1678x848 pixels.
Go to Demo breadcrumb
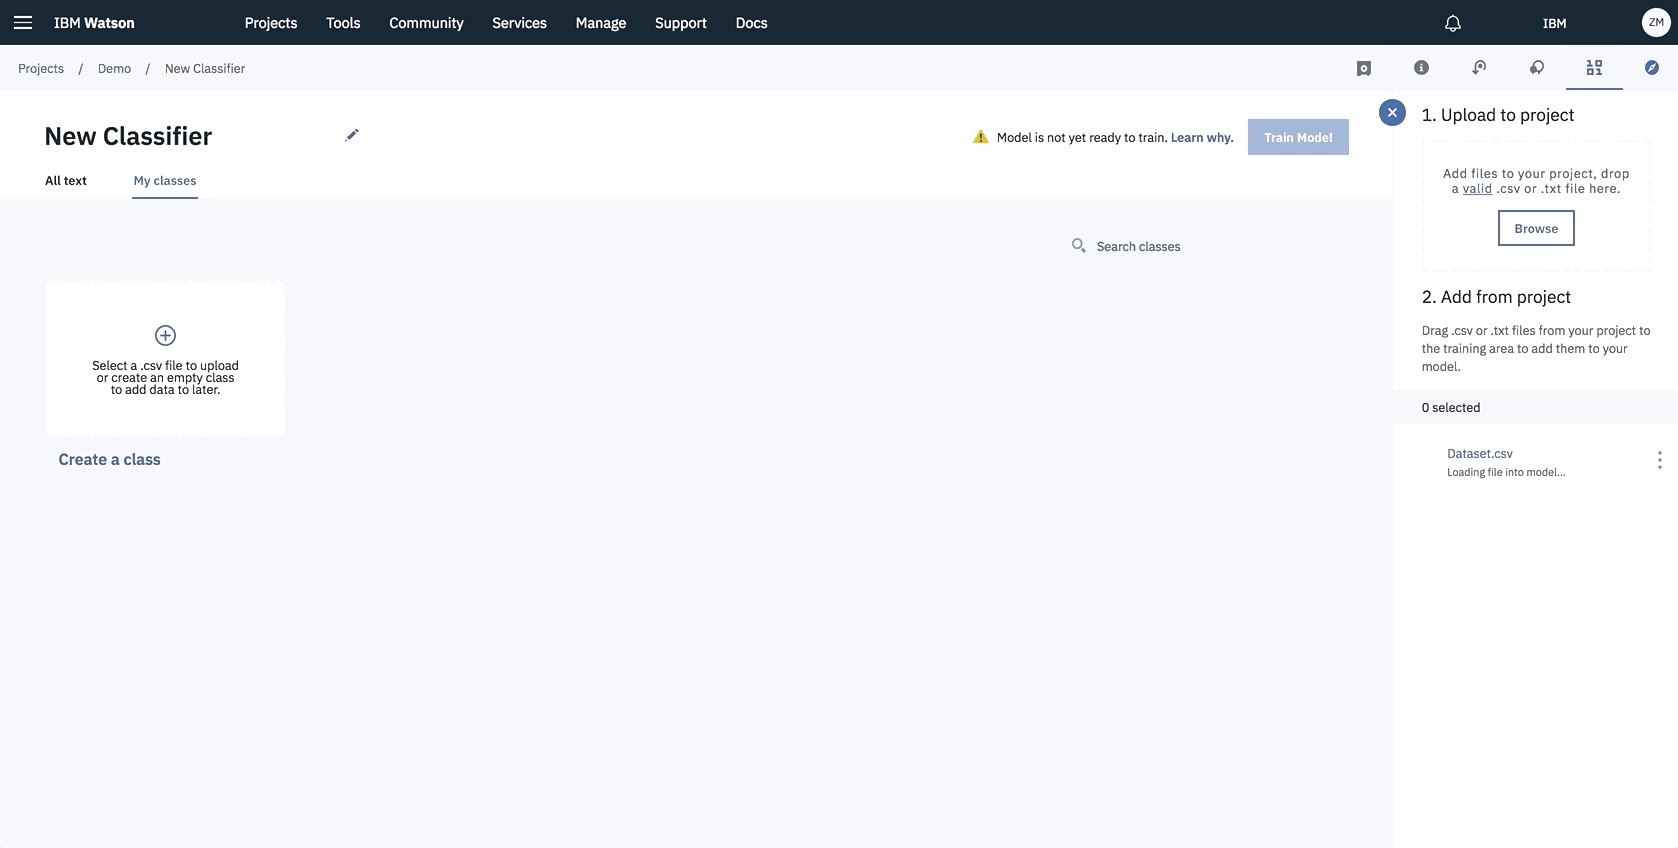[114, 68]
